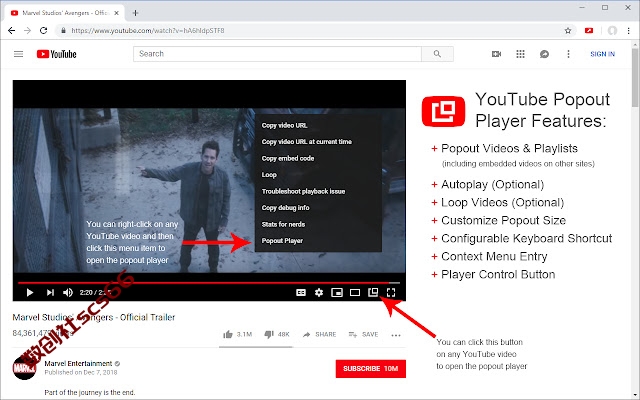Switch to miniplayer mode

pyautogui.click(x=337, y=292)
